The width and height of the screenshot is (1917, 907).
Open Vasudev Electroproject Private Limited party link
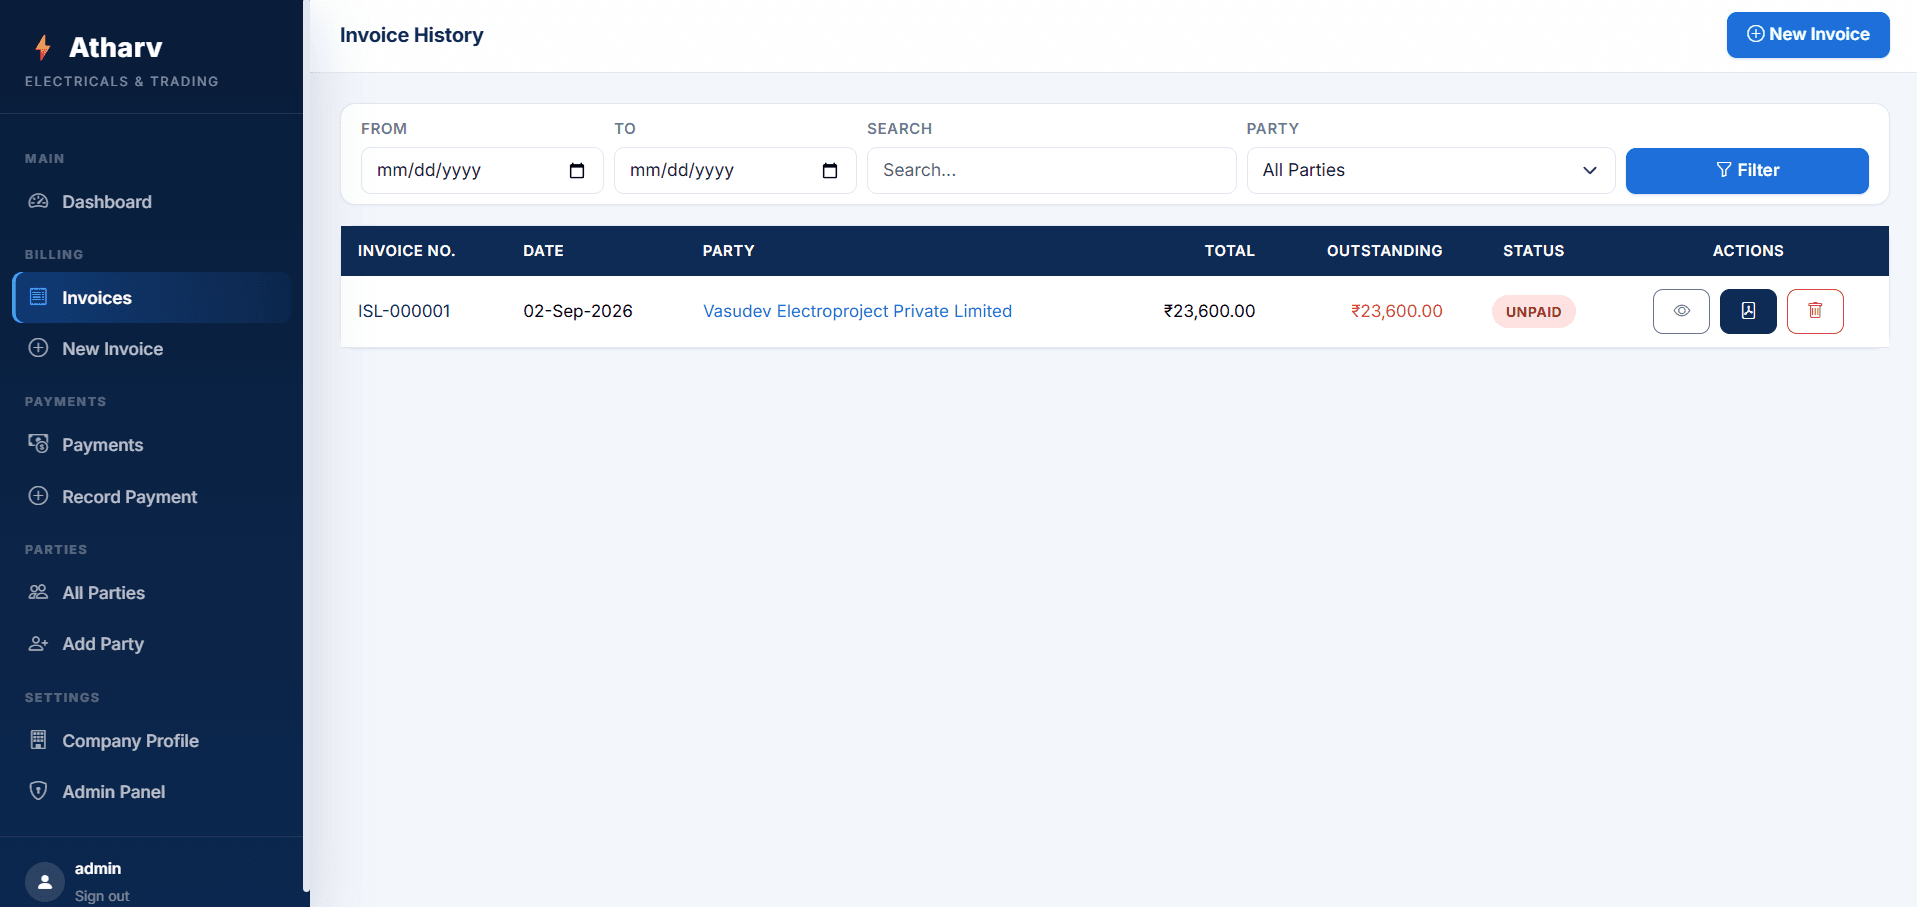pos(857,311)
